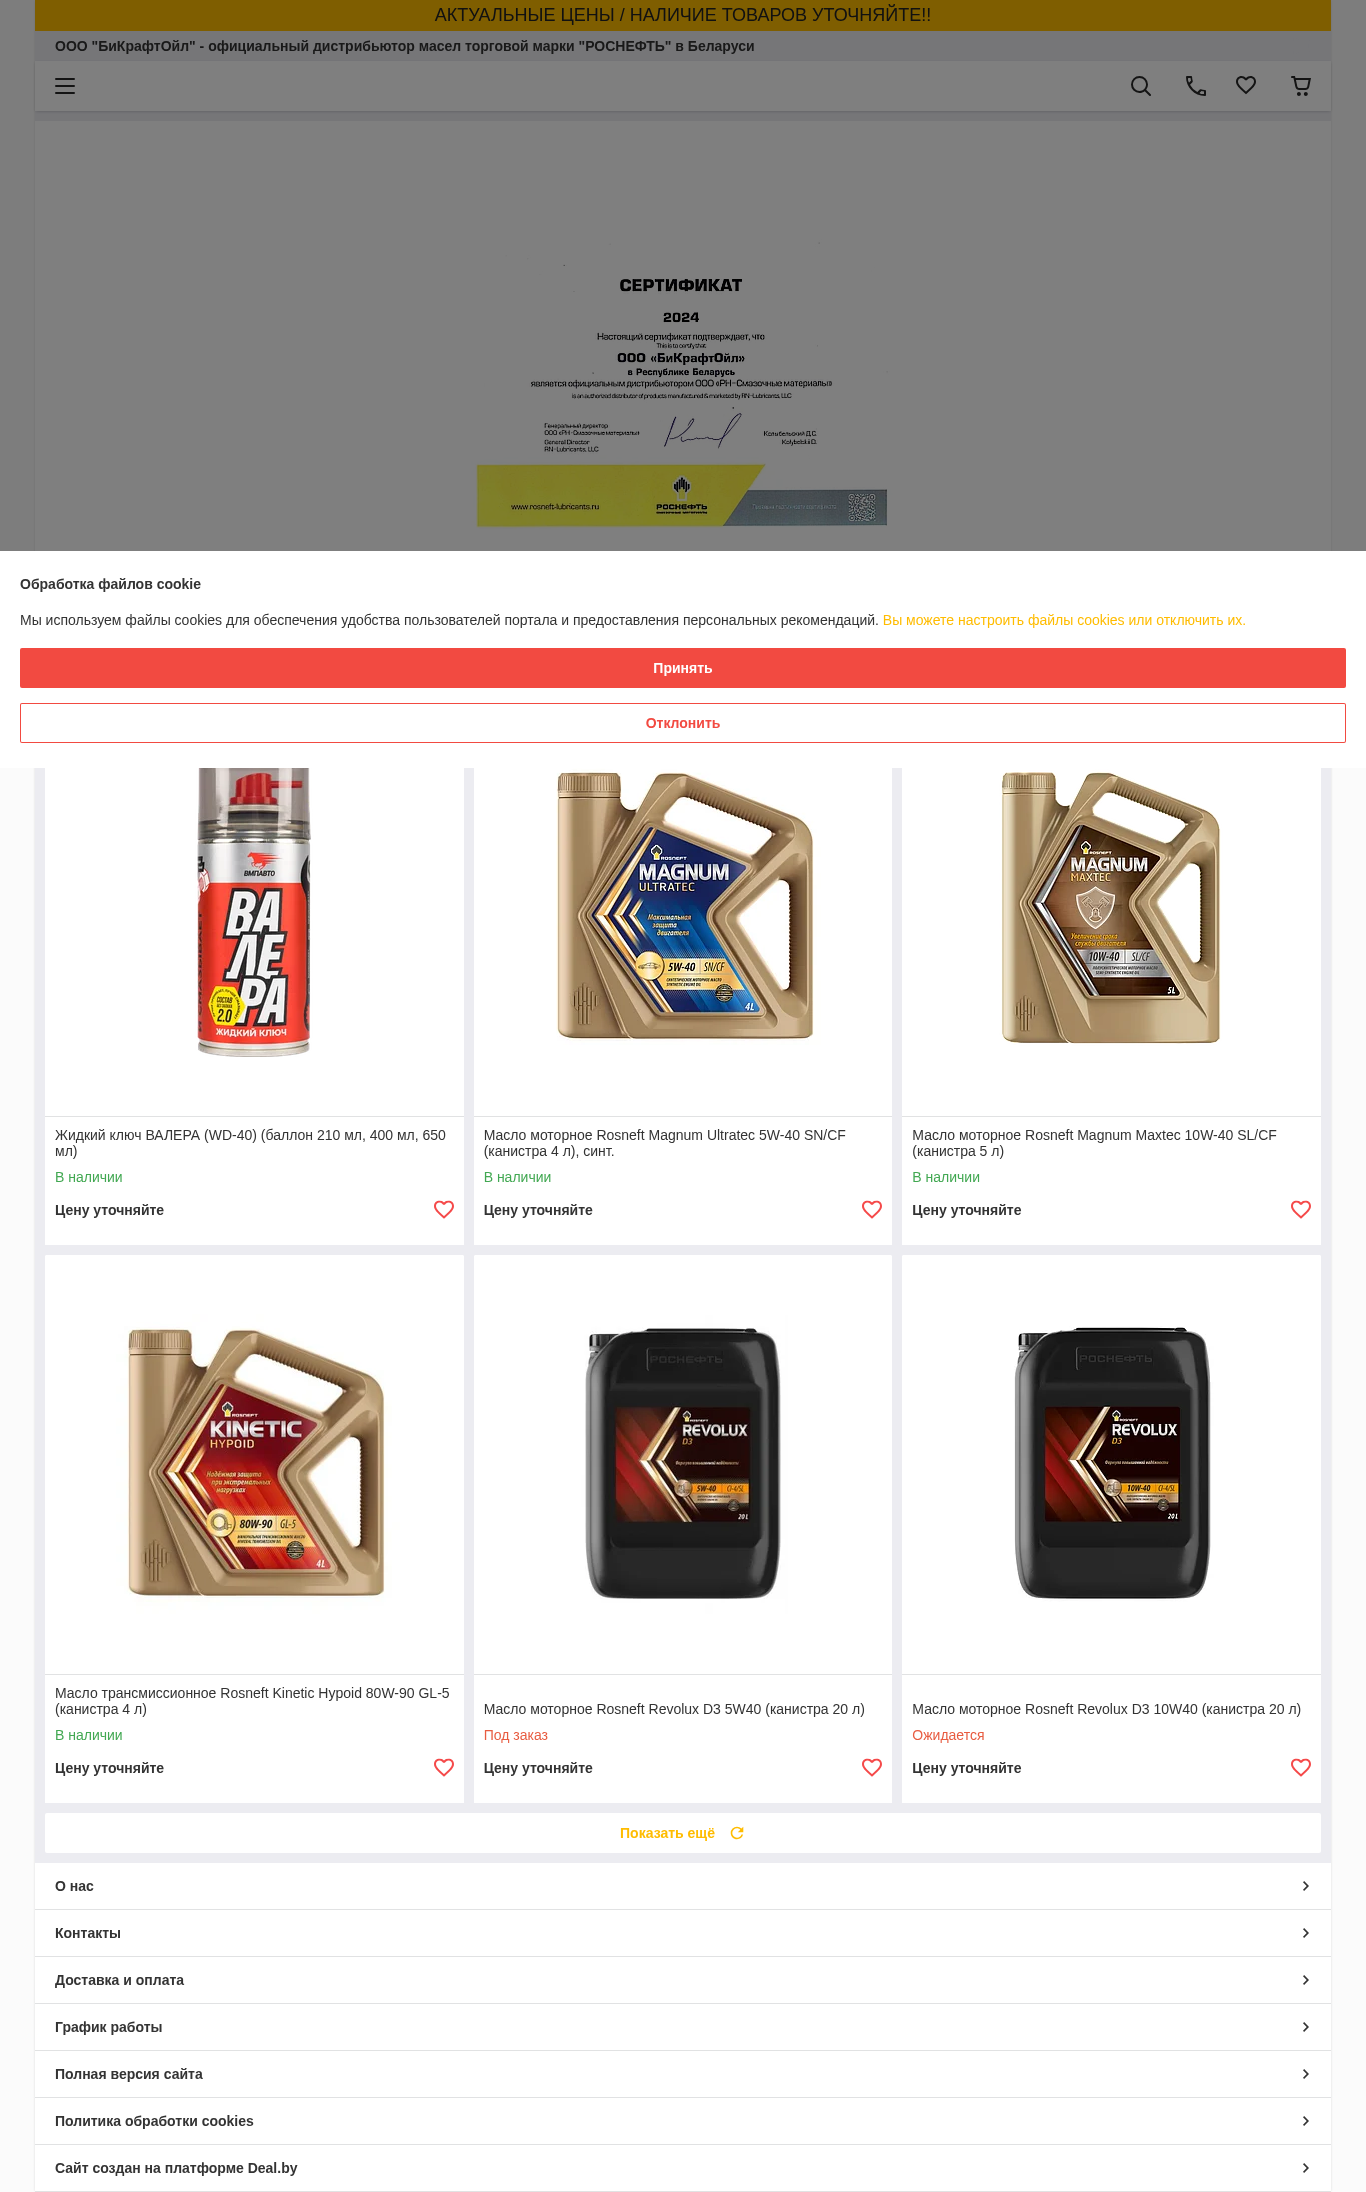Add Kinetic Hypoid 80W-90 to favorites
This screenshot has height=2192, width=1366.
[444, 1768]
